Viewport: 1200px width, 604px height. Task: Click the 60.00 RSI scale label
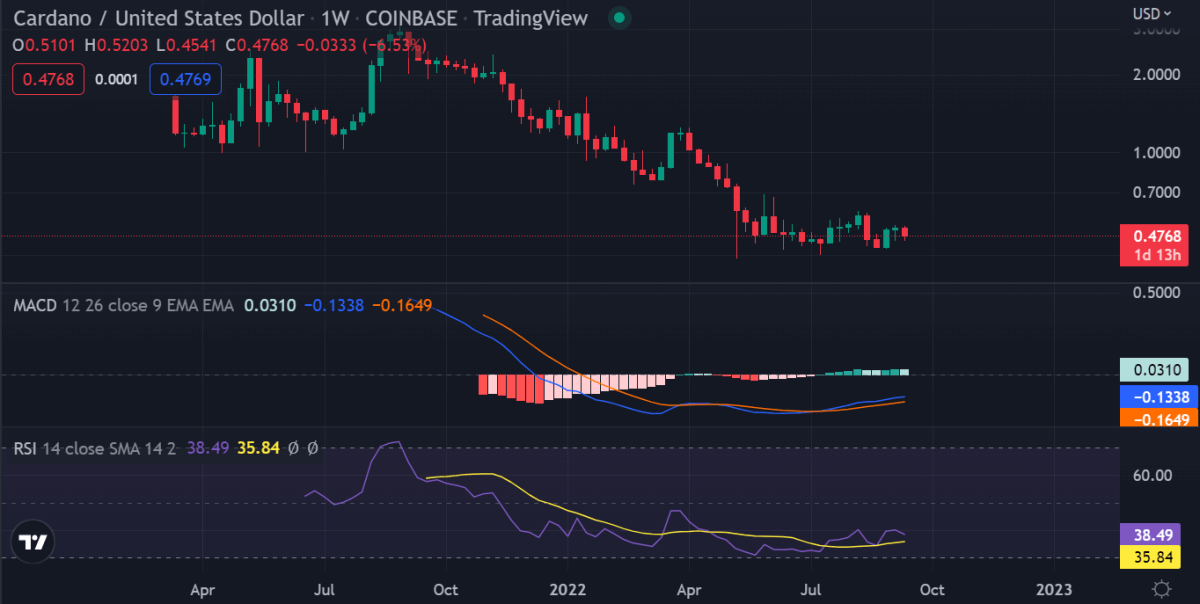pos(1153,474)
